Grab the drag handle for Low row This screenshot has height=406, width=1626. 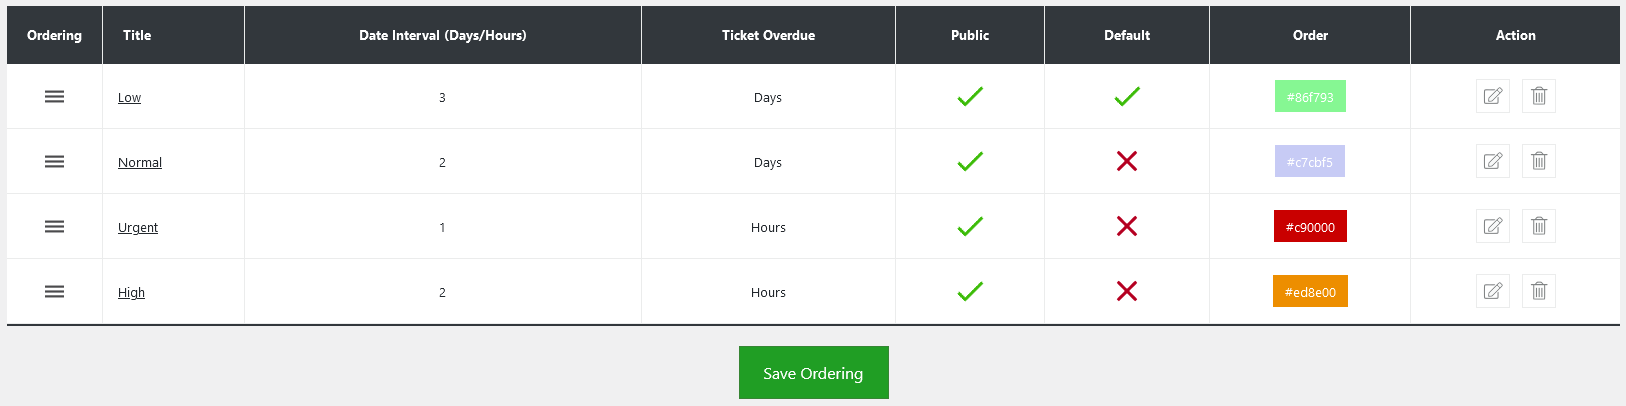54,97
